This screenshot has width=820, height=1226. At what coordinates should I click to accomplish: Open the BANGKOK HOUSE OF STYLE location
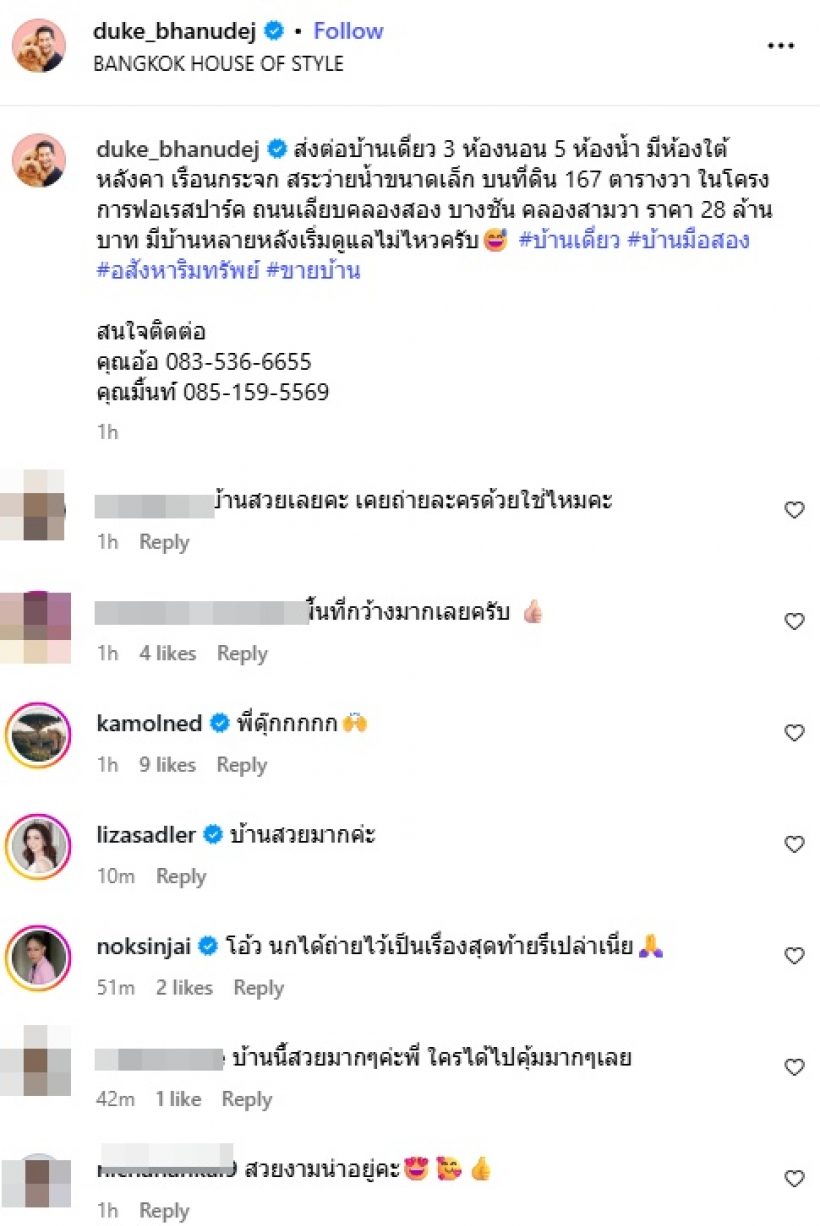click(218, 64)
